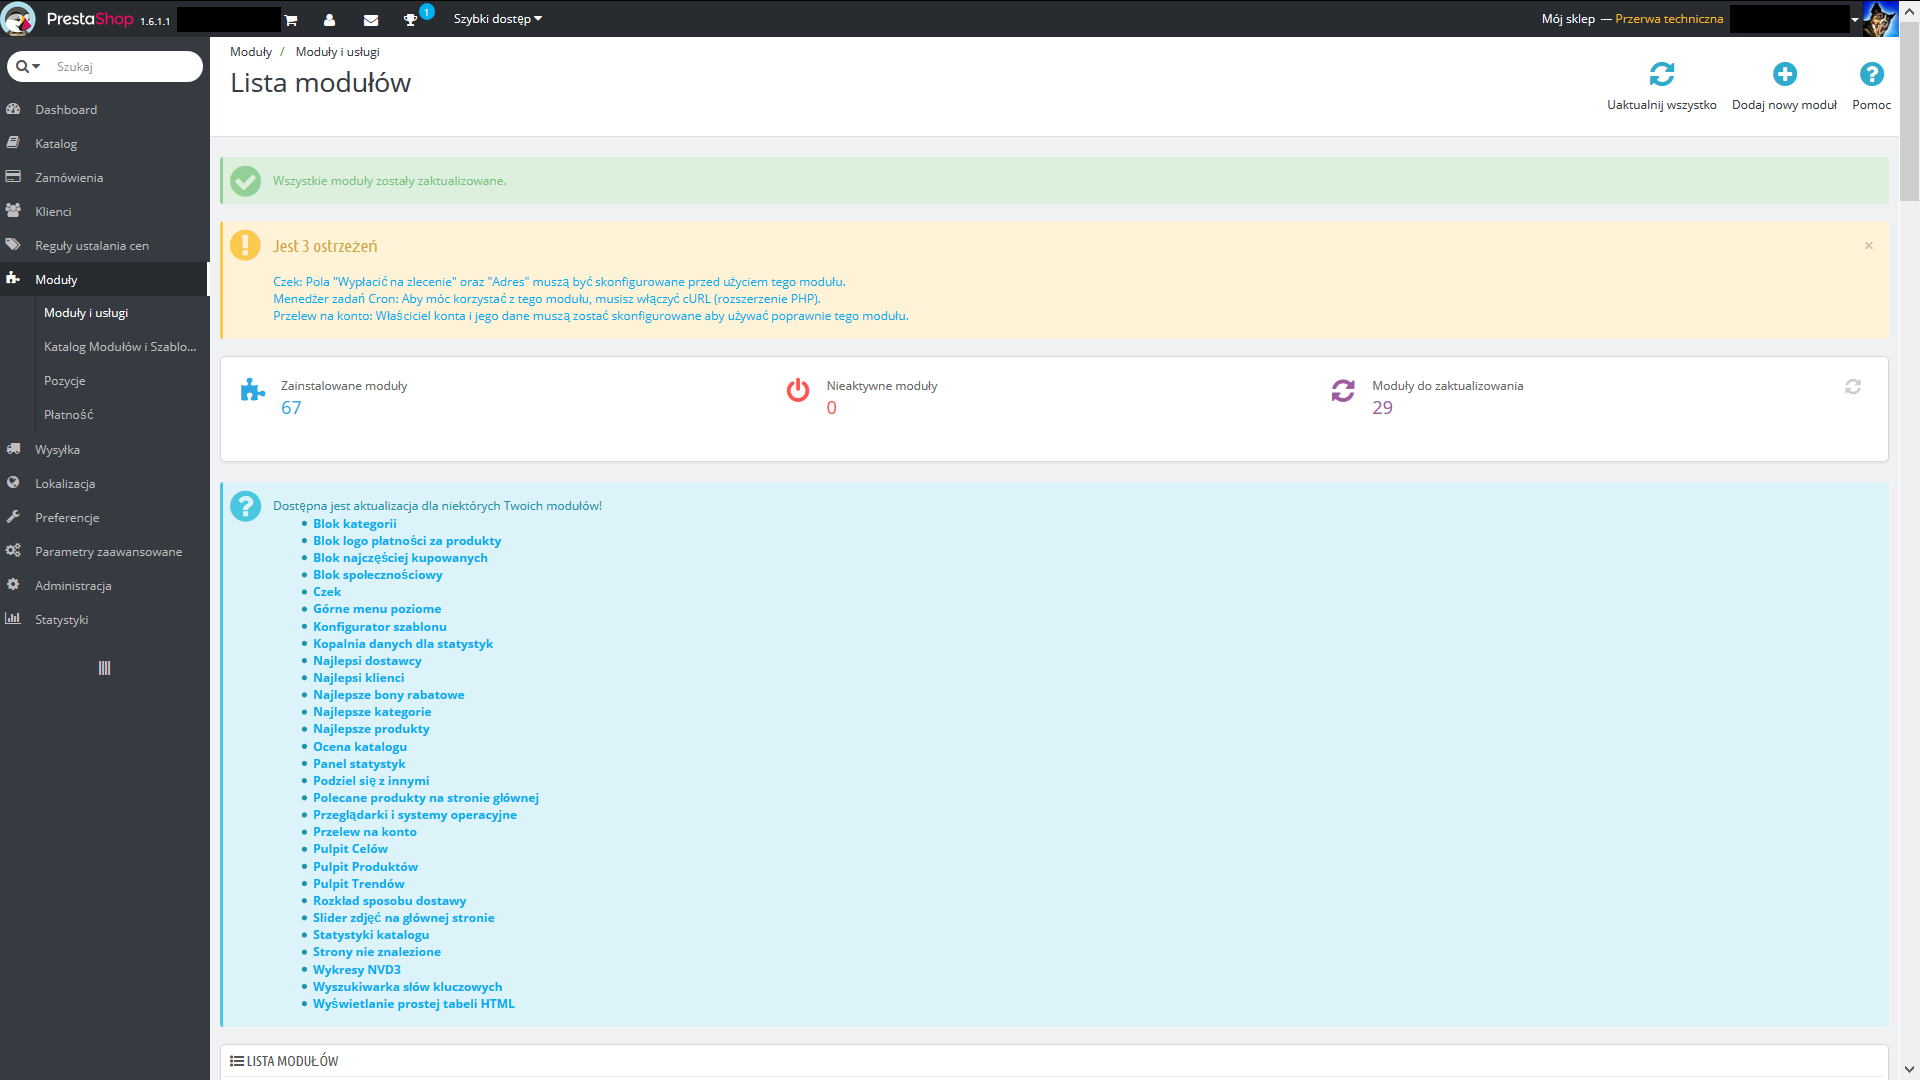This screenshot has height=1080, width=1920.
Task: Click the Uaktualnij wszystko refresh icon
Action: pyautogui.click(x=1661, y=75)
